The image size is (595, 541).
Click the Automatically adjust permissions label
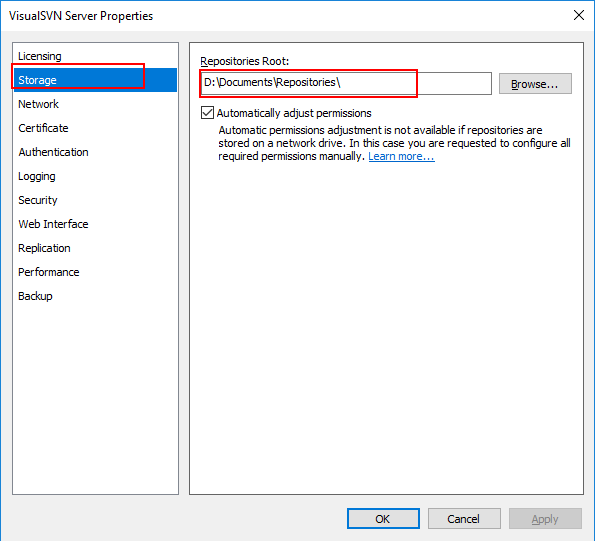pos(294,113)
